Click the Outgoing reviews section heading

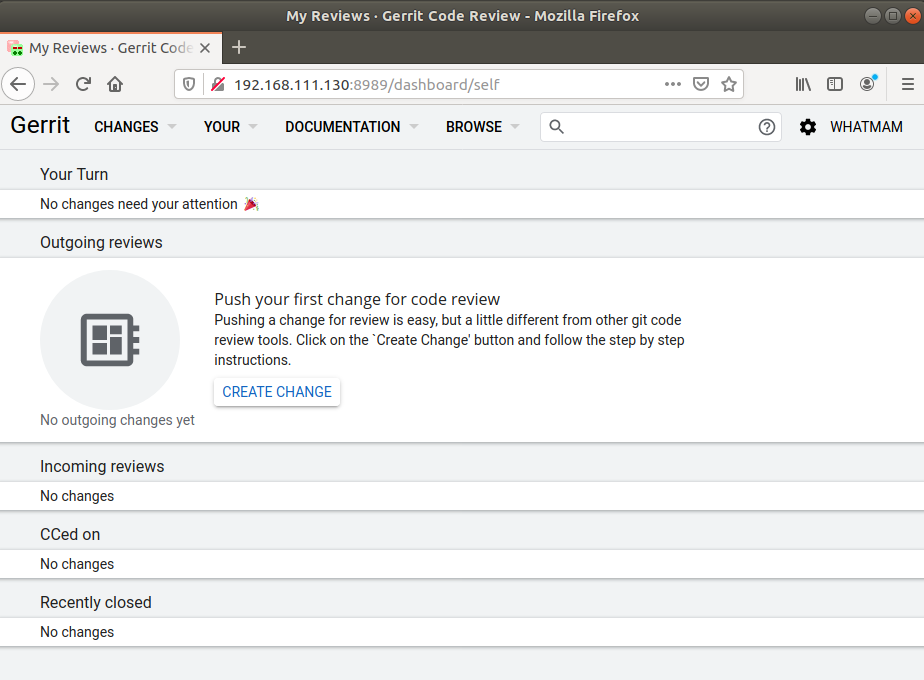(x=101, y=242)
